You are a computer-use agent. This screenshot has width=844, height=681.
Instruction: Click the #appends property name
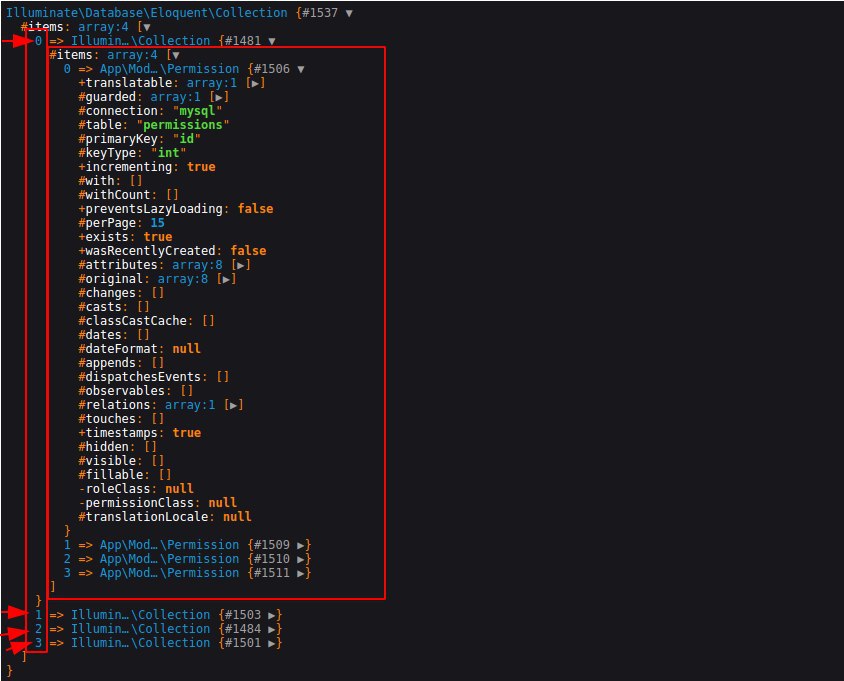tap(107, 363)
